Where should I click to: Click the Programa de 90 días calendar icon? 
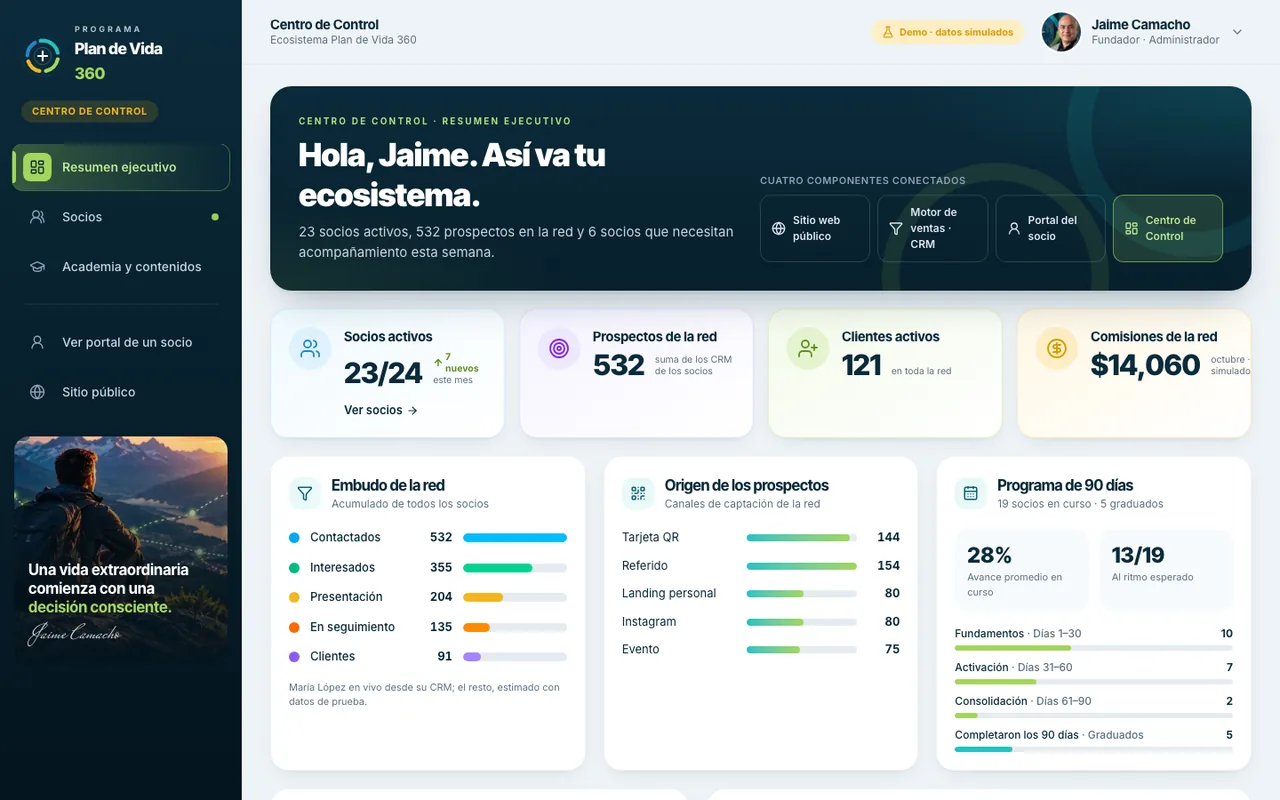[x=970, y=493]
